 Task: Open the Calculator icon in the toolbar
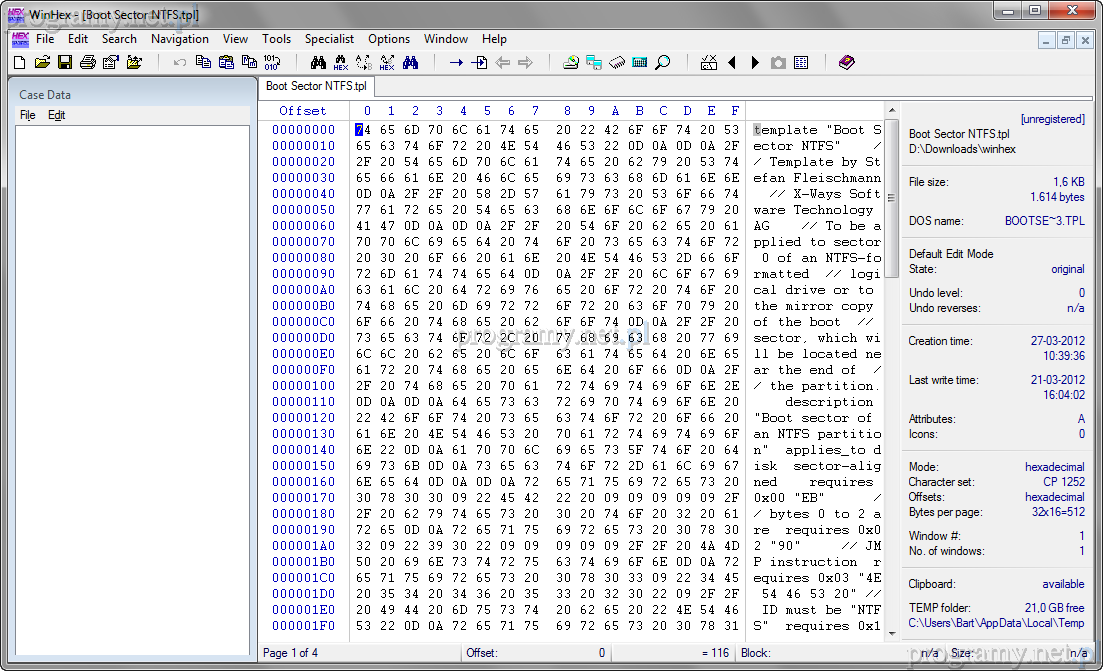(x=640, y=63)
